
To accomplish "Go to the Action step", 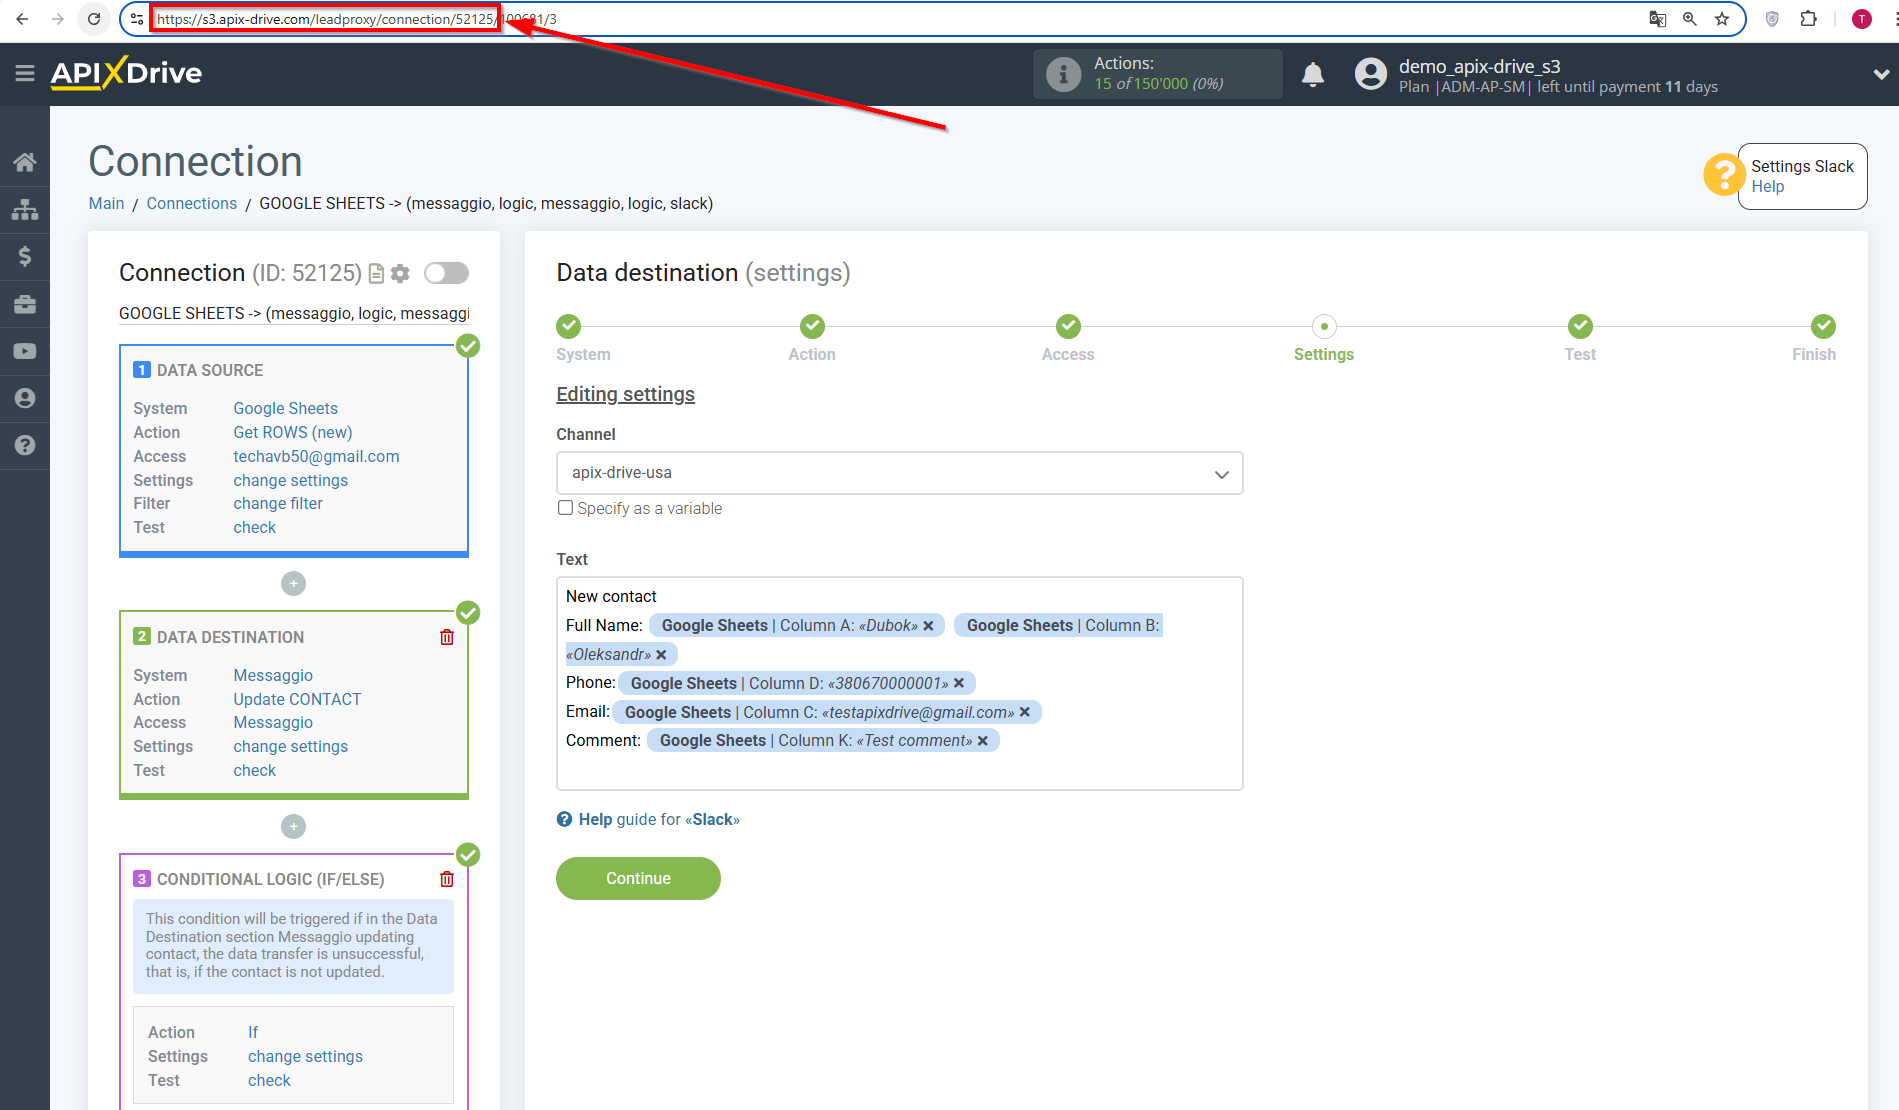I will (x=812, y=326).
